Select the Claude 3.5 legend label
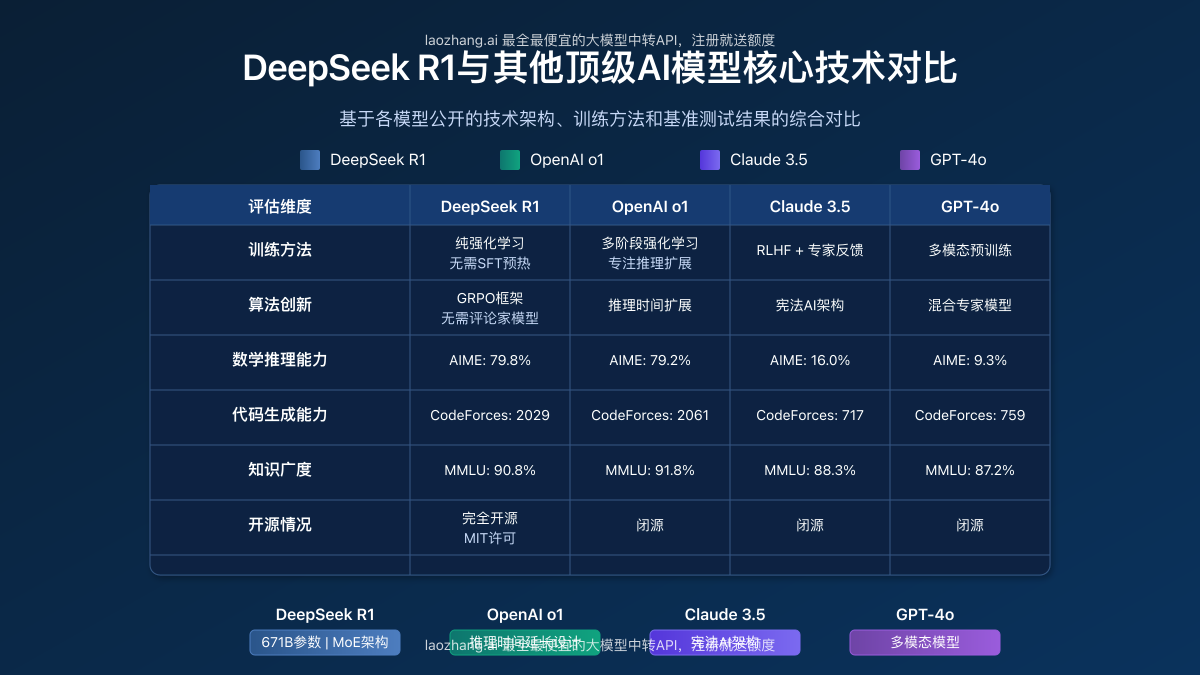The height and width of the screenshot is (675, 1200). point(769,160)
